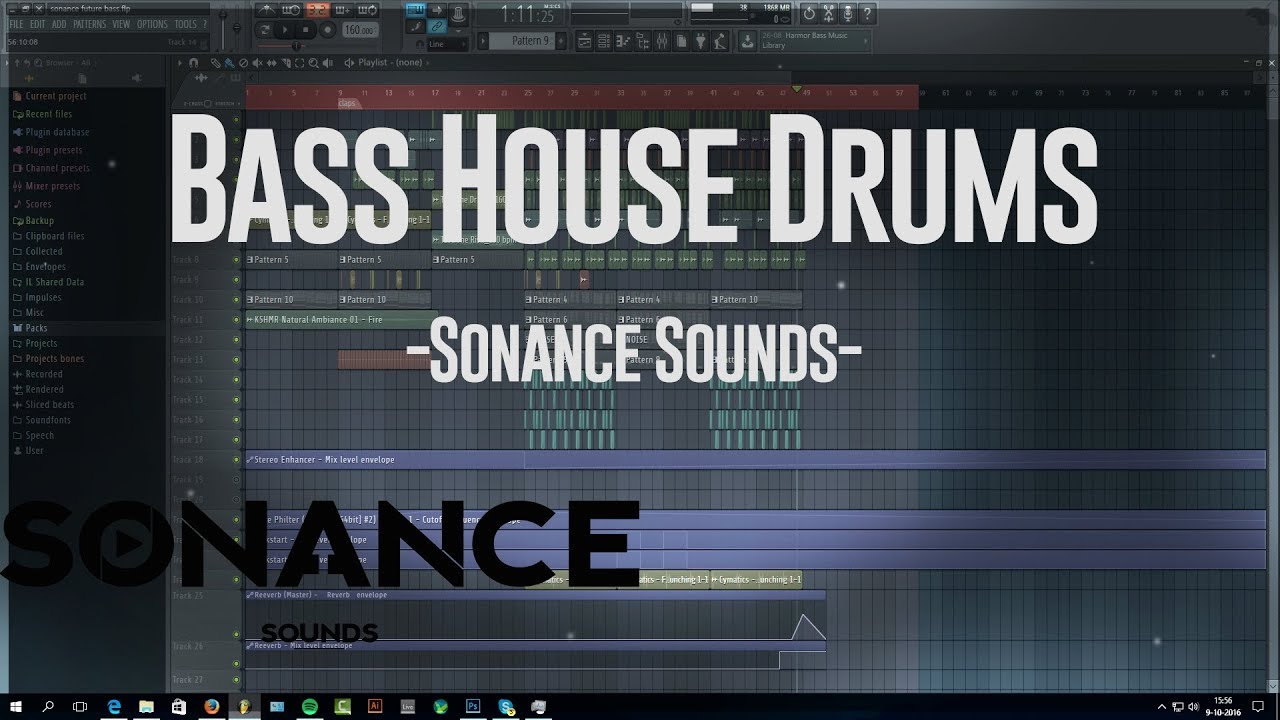Expand Current project in browser
The width and height of the screenshot is (1280, 720).
(x=49, y=96)
